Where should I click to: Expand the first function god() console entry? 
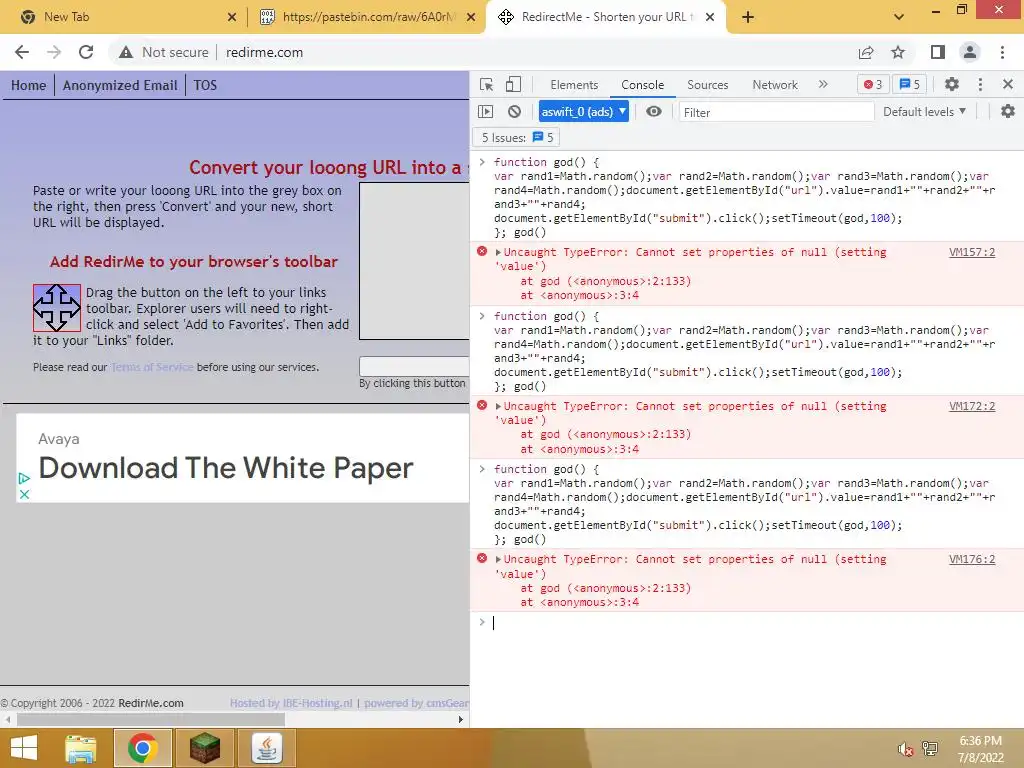(x=482, y=162)
